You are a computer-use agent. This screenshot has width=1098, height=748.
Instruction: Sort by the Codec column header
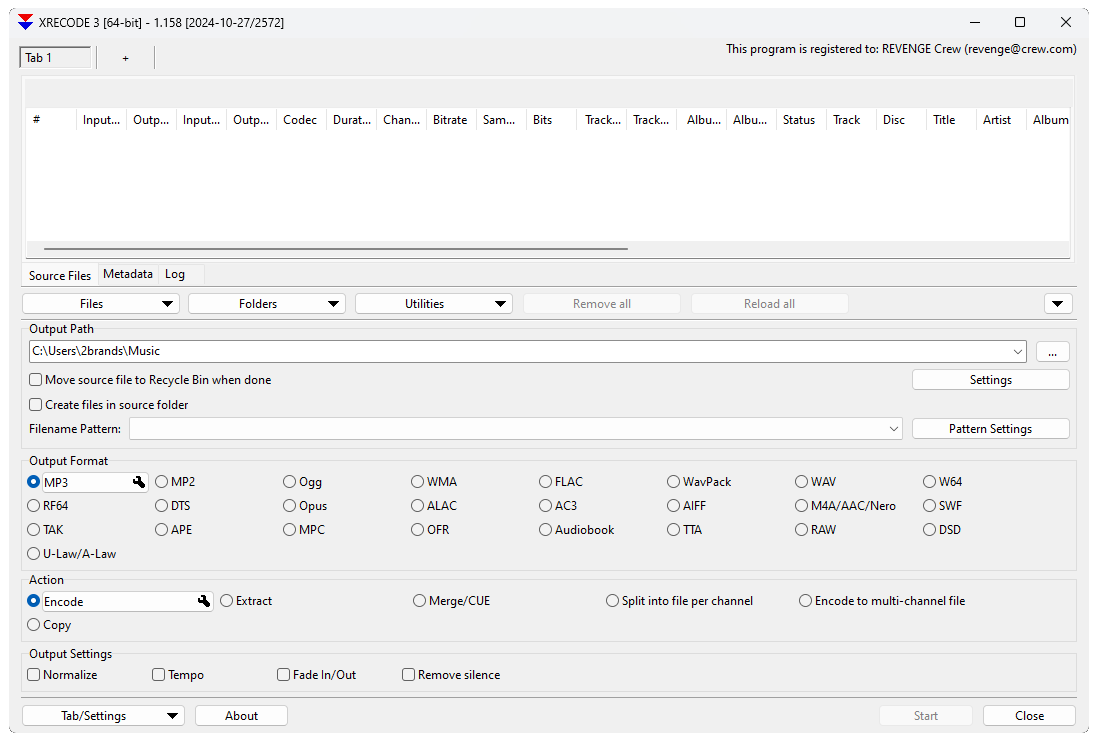(x=301, y=120)
